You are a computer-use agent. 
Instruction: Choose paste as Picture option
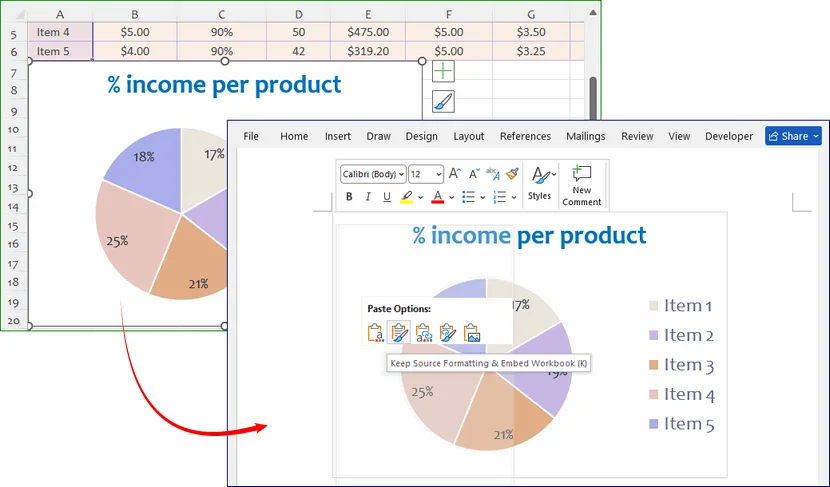472,332
